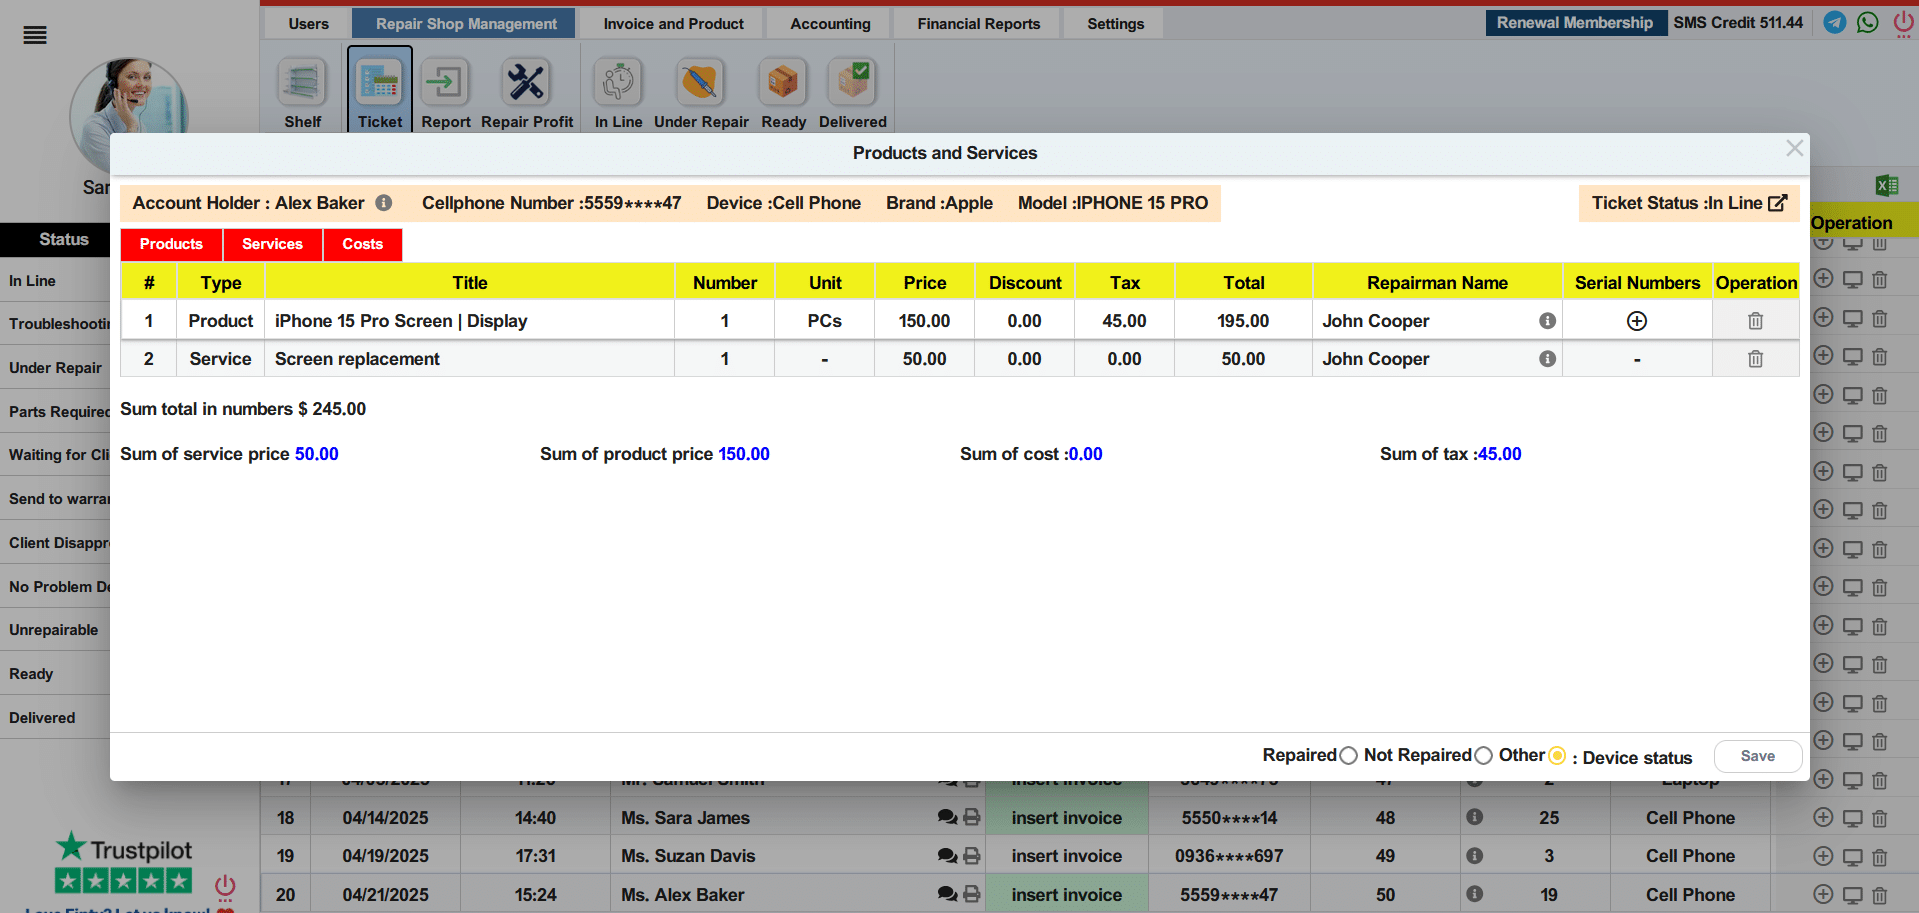Open the hamburger menu icon
The image size is (1919, 913).
click(x=35, y=36)
